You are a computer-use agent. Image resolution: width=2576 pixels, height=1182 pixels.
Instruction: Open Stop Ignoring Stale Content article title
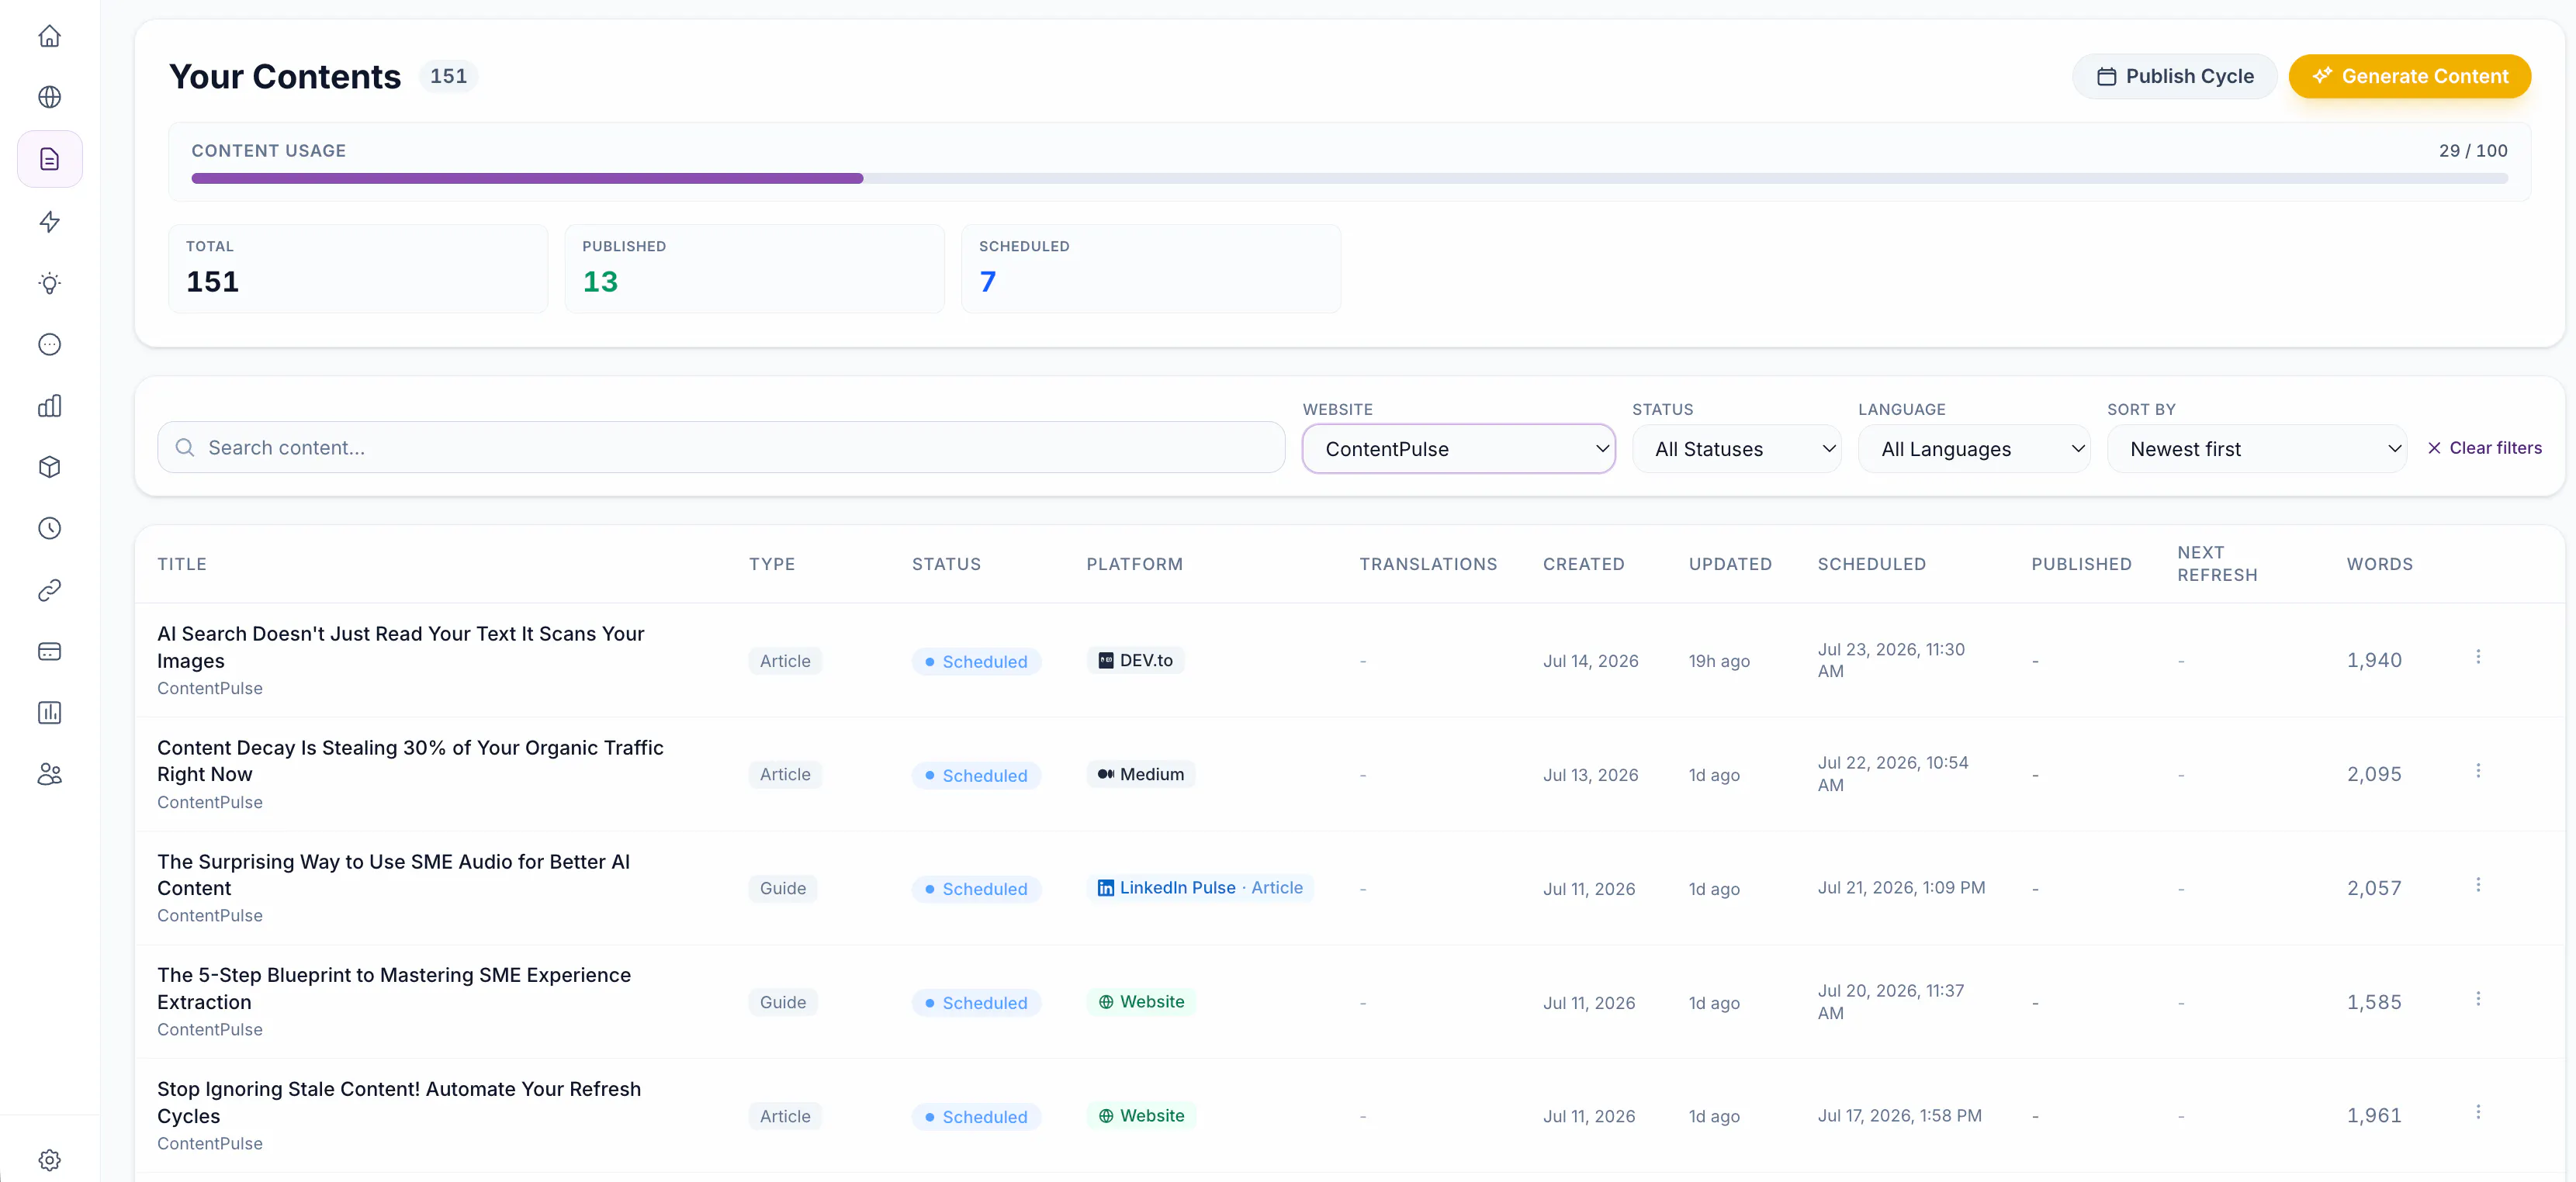tap(399, 1102)
